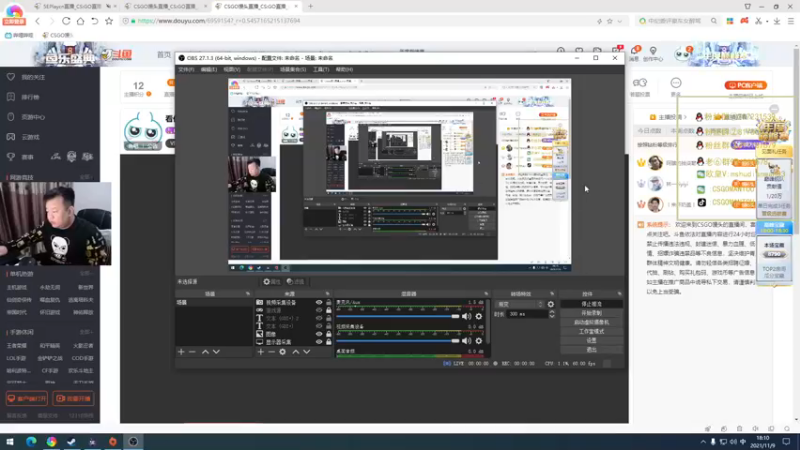The height and width of the screenshot is (450, 800).
Task: Toggle lock on 显示器采集 source
Action: (329, 342)
